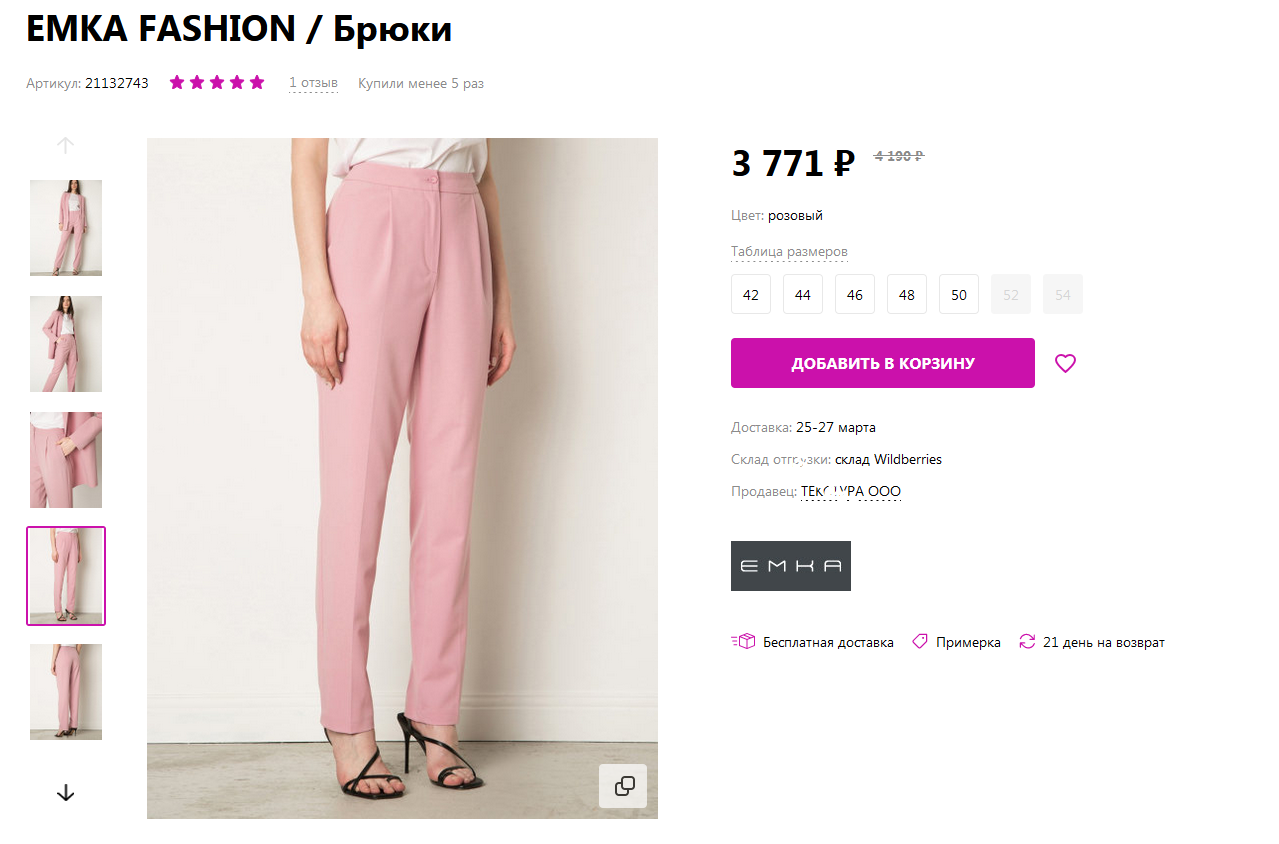Screen dimensions: 1279x844
Task: Show first thumbnail of full suit
Action: (66, 228)
